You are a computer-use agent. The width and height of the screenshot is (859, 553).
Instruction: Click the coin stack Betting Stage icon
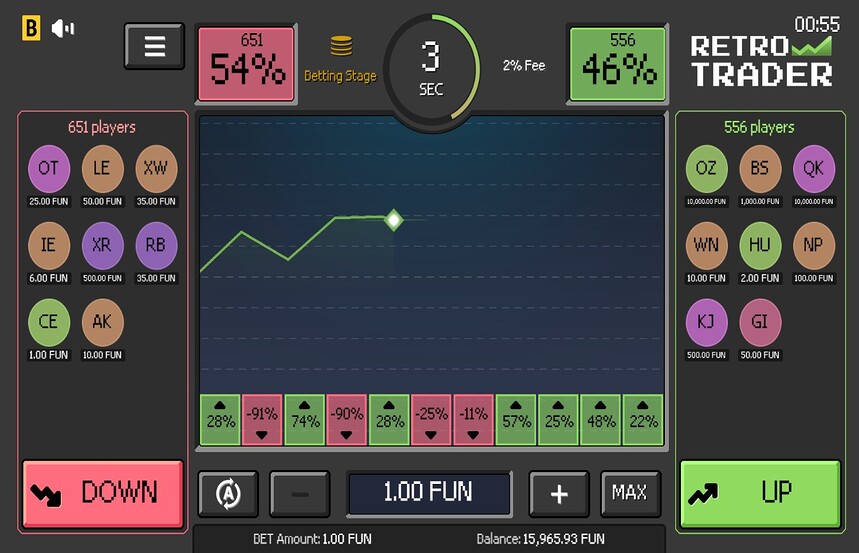pyautogui.click(x=341, y=46)
